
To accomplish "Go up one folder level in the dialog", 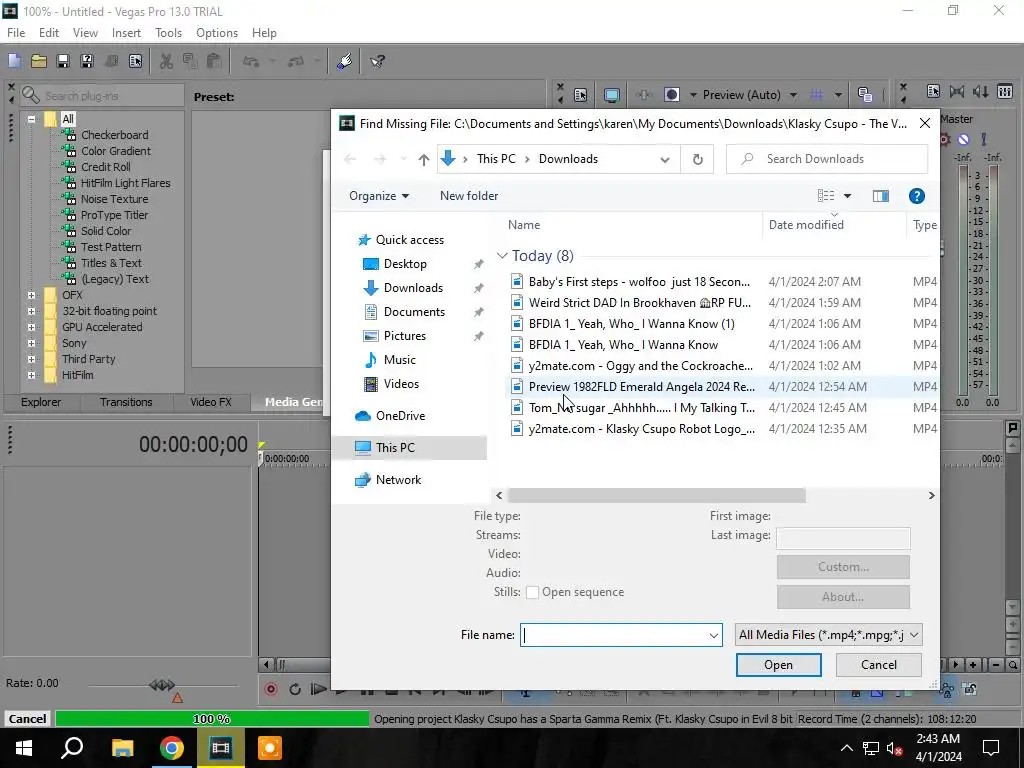I will 423,159.
